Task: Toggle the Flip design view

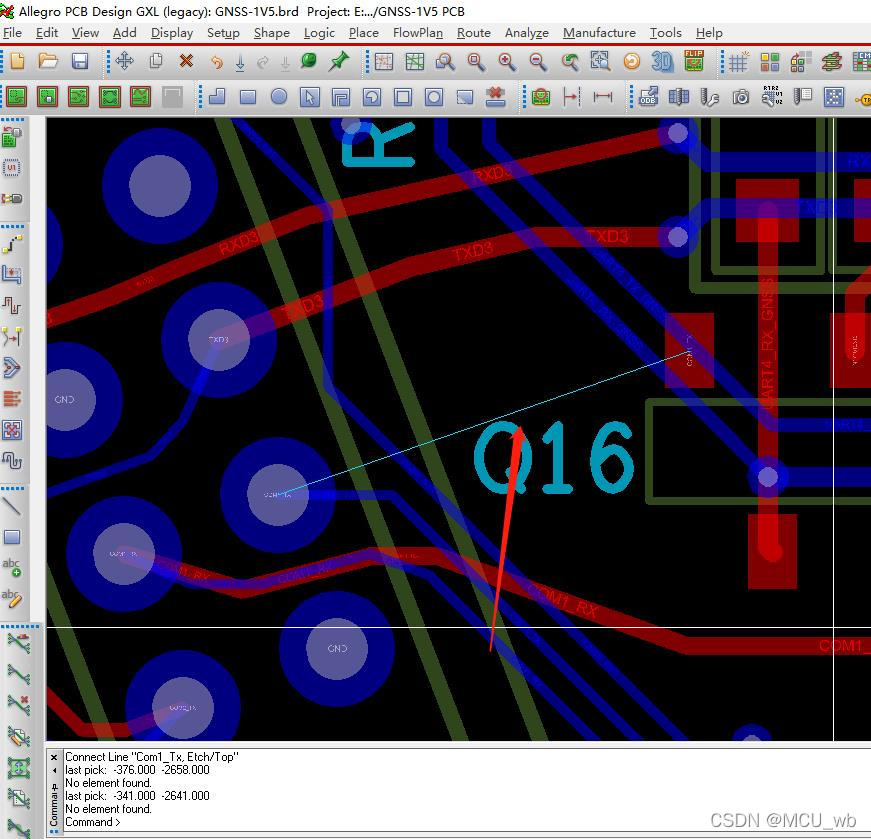Action: pyautogui.click(x=694, y=62)
